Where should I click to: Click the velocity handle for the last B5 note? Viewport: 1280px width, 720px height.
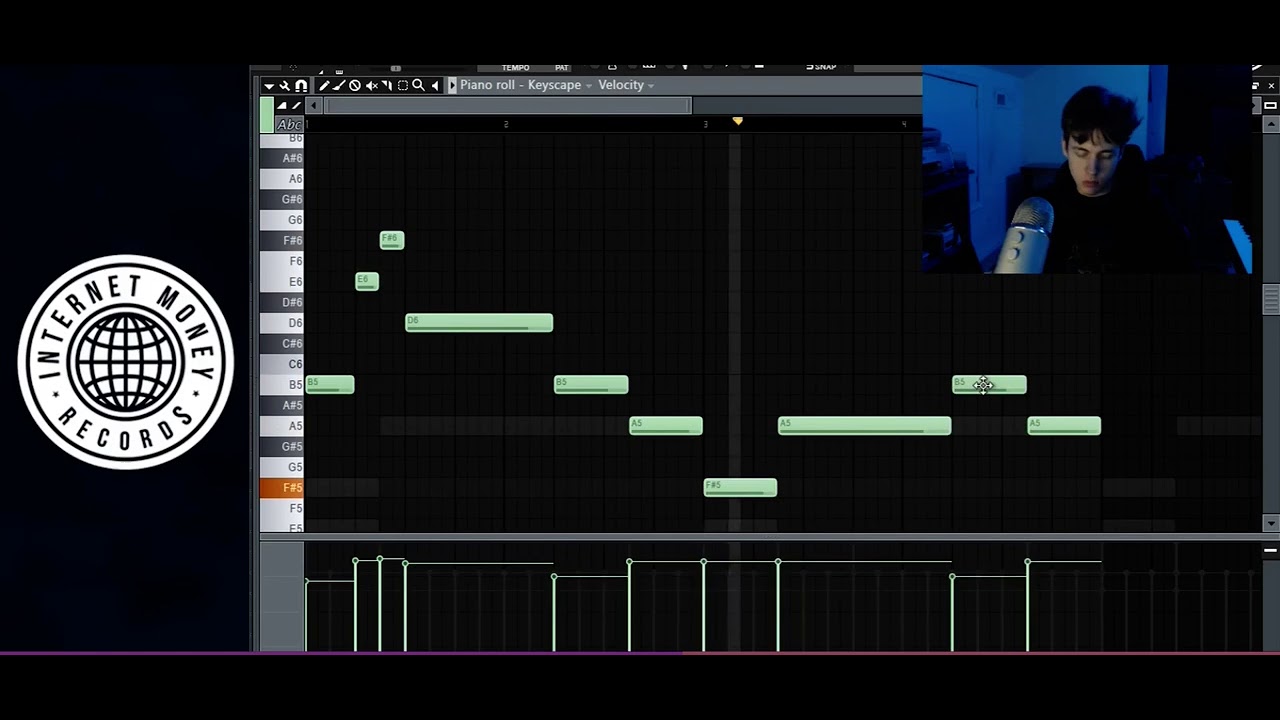(952, 577)
